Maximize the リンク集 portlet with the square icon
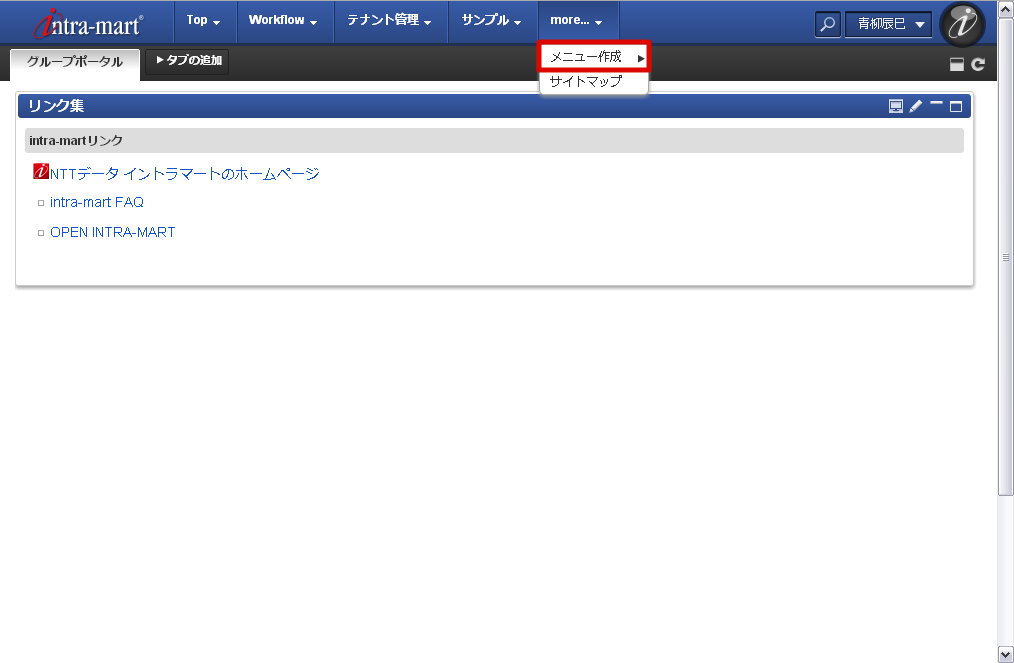 956,105
